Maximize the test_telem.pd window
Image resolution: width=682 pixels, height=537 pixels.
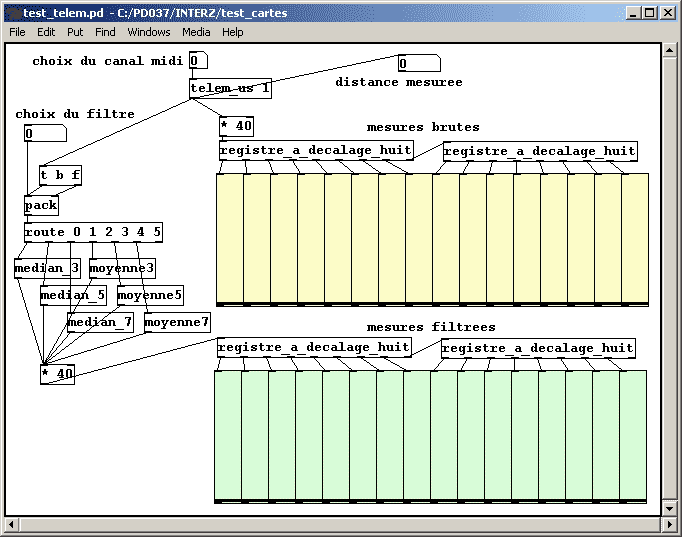point(650,12)
